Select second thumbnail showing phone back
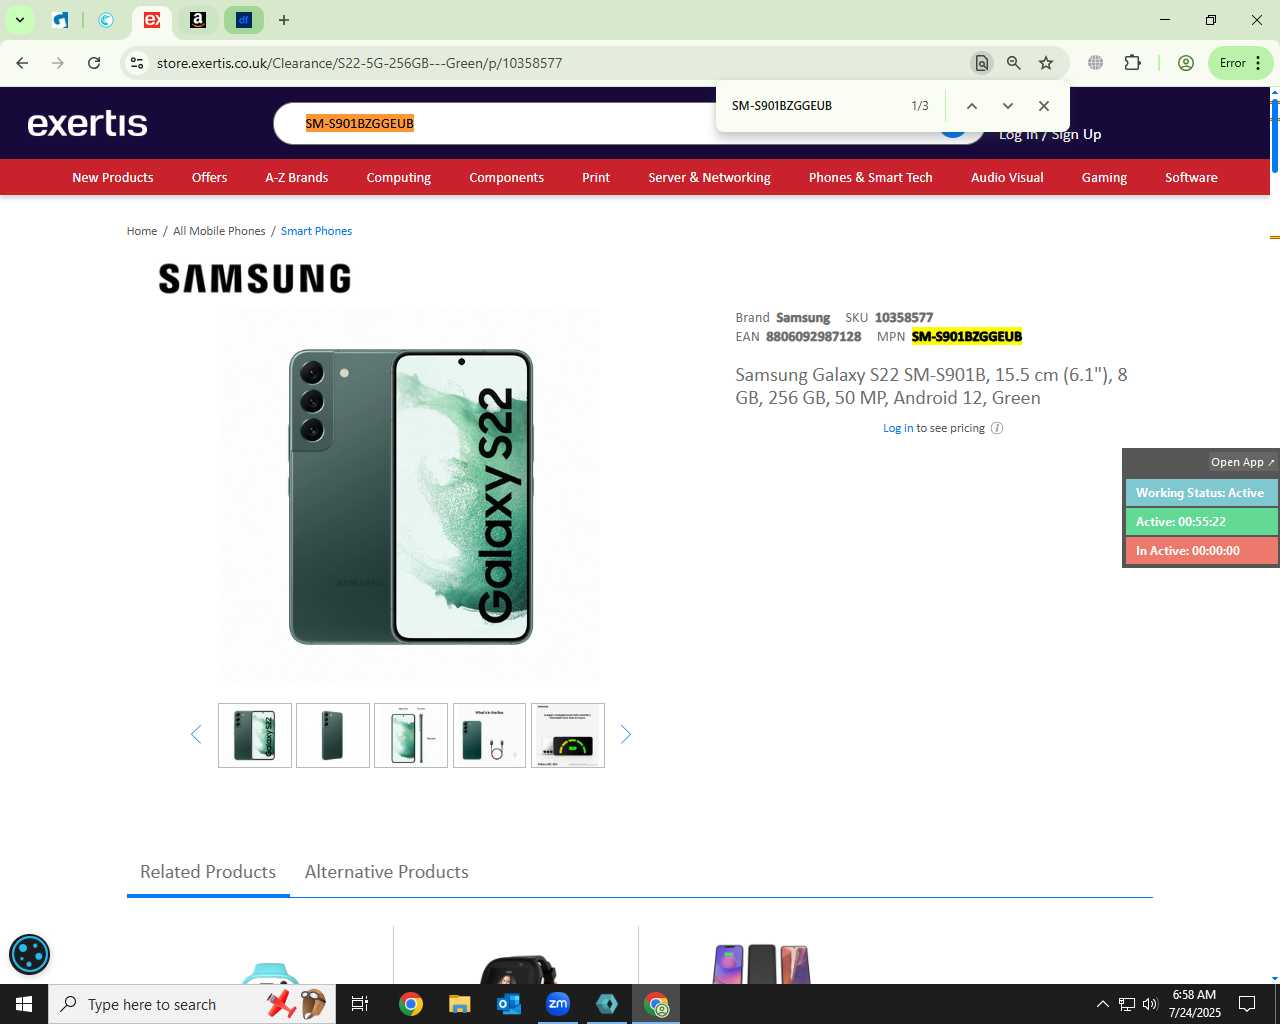Image resolution: width=1280 pixels, height=1024 pixels. [333, 736]
